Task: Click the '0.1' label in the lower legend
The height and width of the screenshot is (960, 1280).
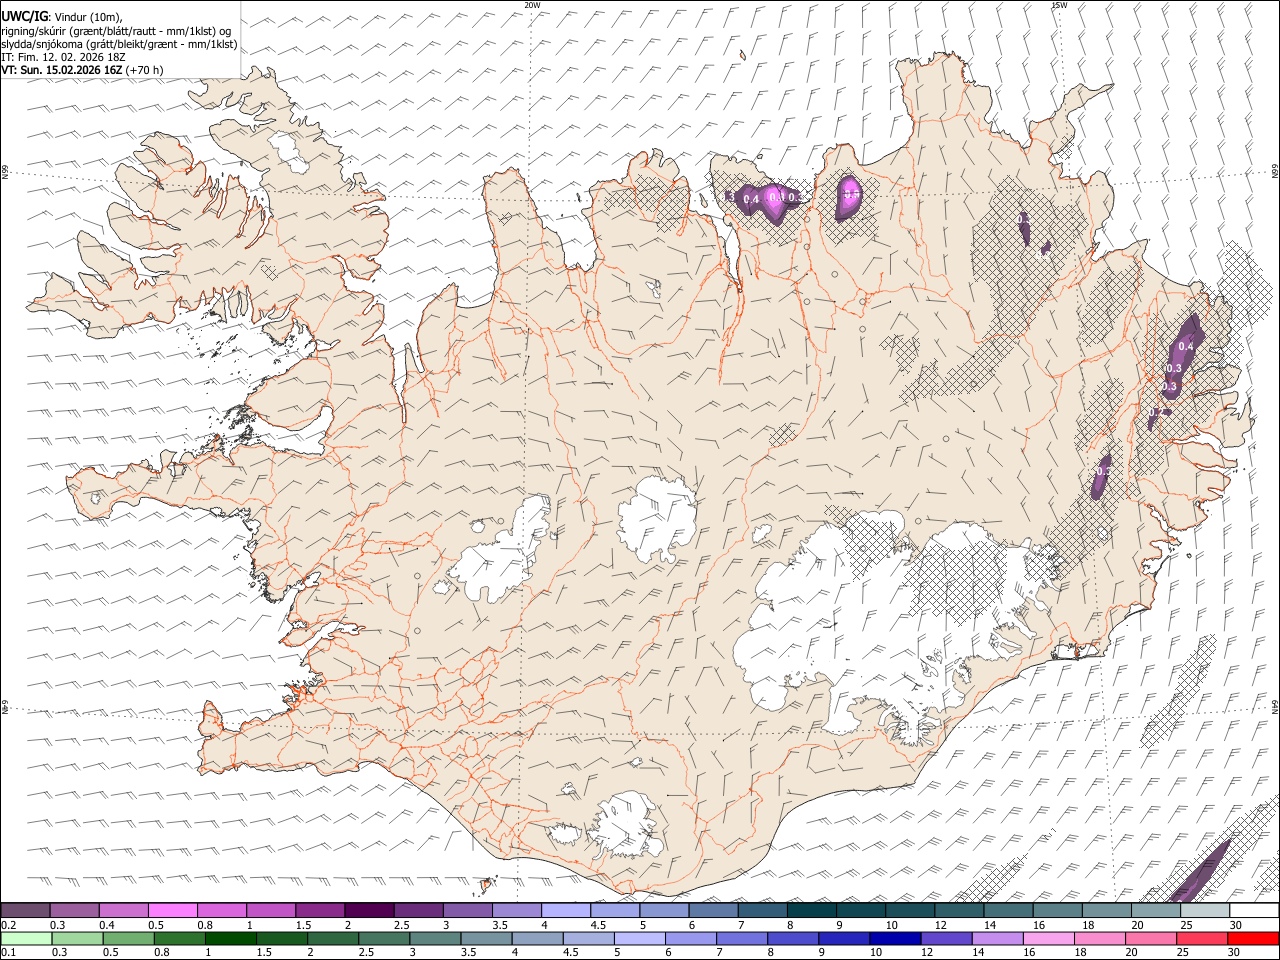Action: click(x=9, y=953)
